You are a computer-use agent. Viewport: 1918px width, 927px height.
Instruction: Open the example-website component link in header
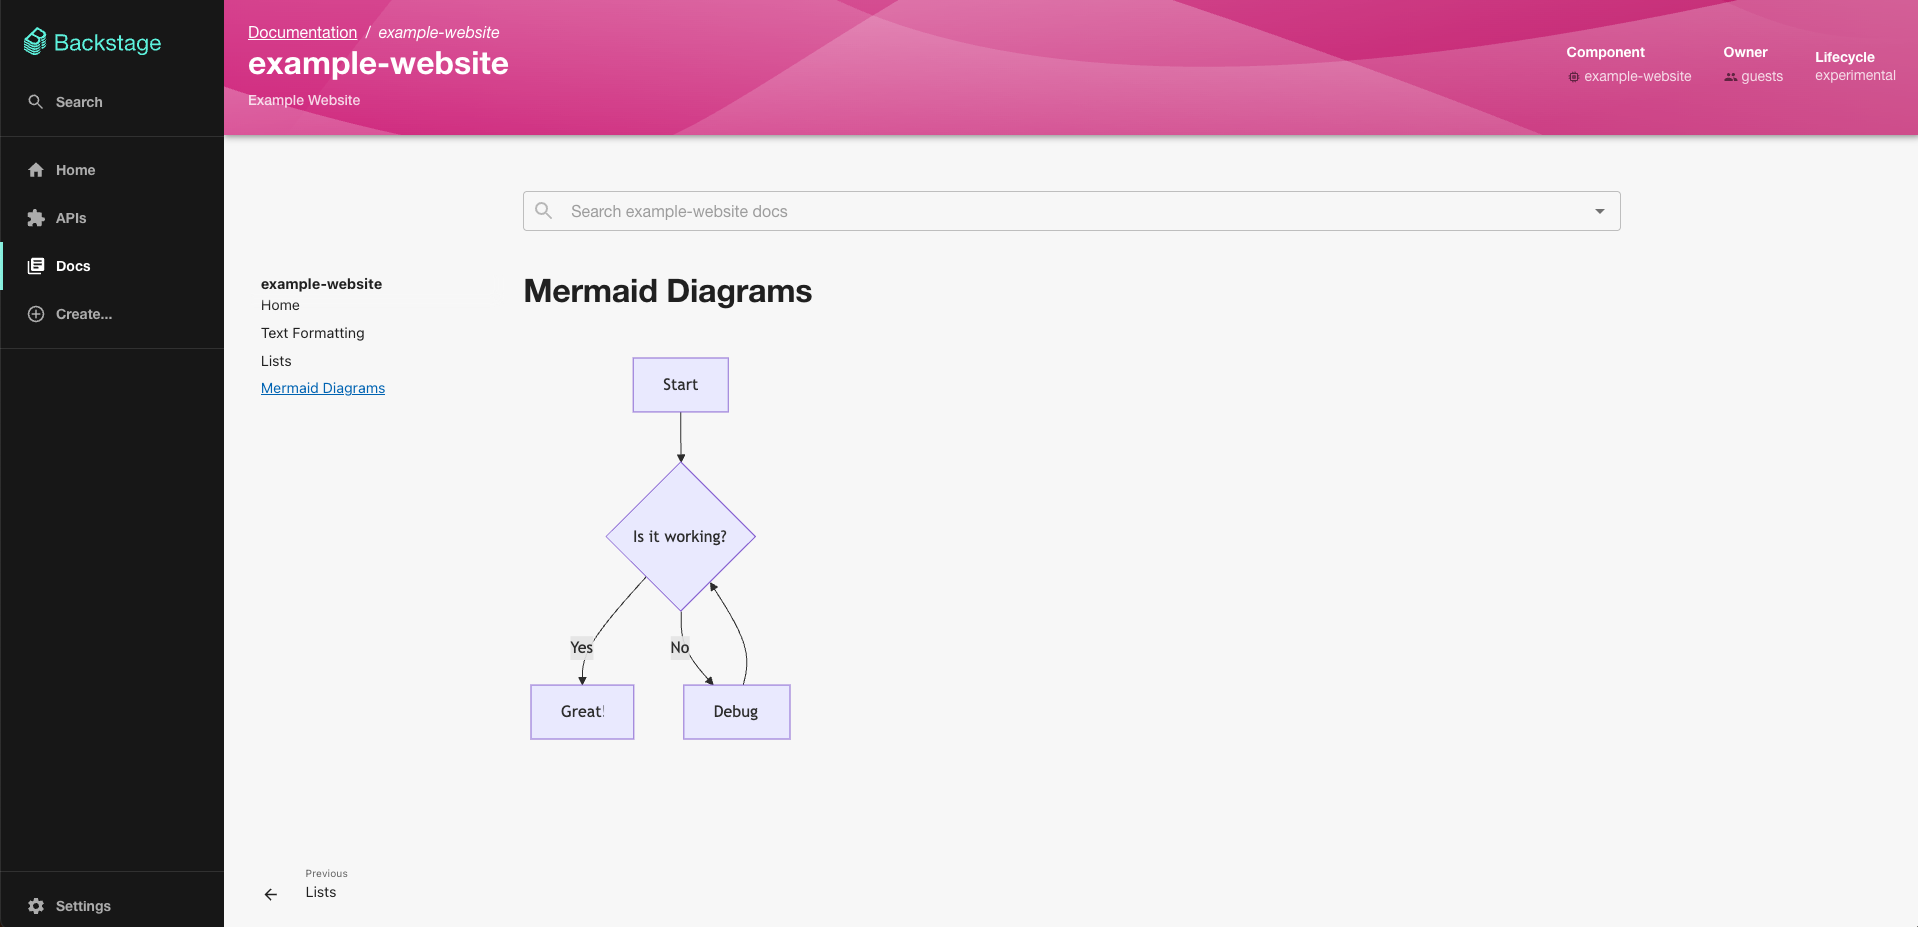[1637, 76]
